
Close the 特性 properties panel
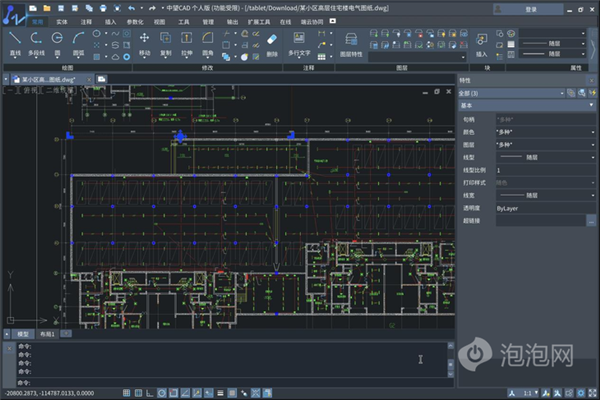tap(592, 80)
